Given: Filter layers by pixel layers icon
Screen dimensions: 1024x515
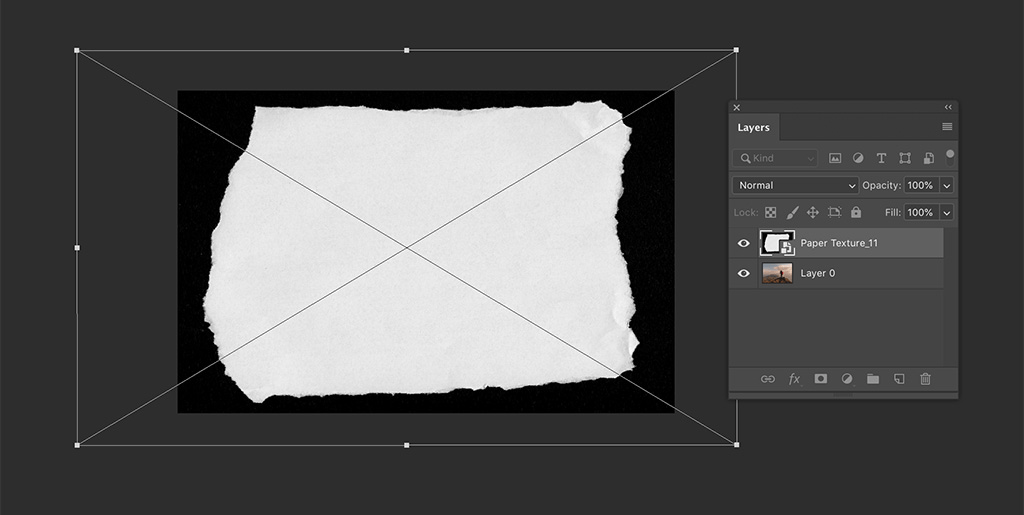Looking at the screenshot, I should (x=835, y=158).
